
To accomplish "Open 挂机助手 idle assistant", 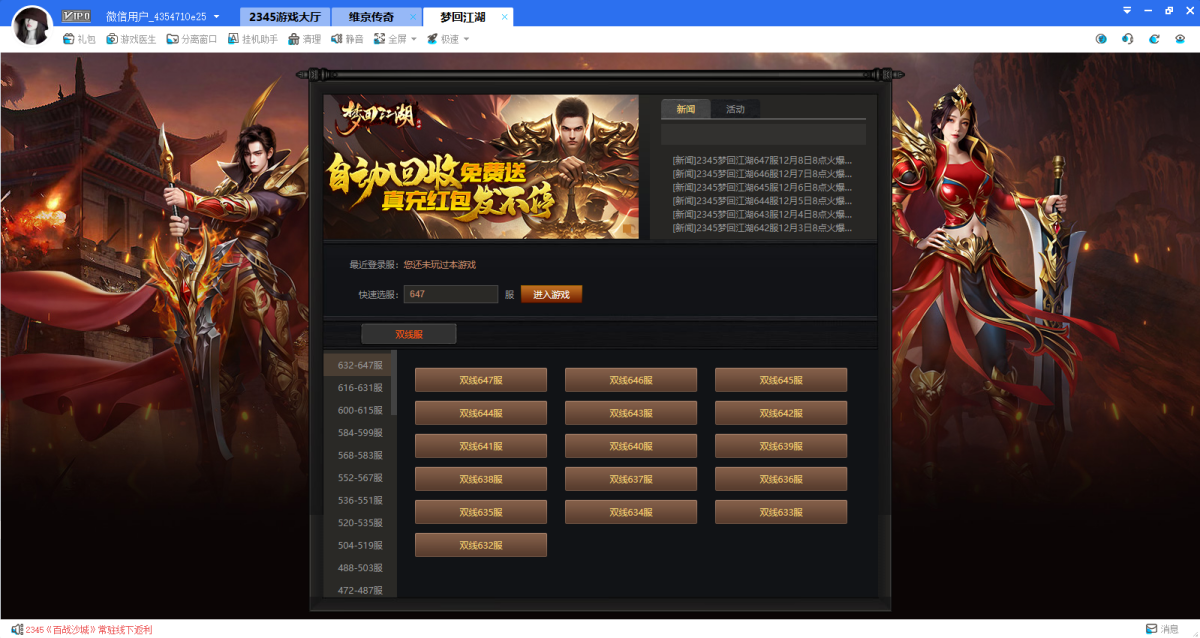I will point(252,39).
